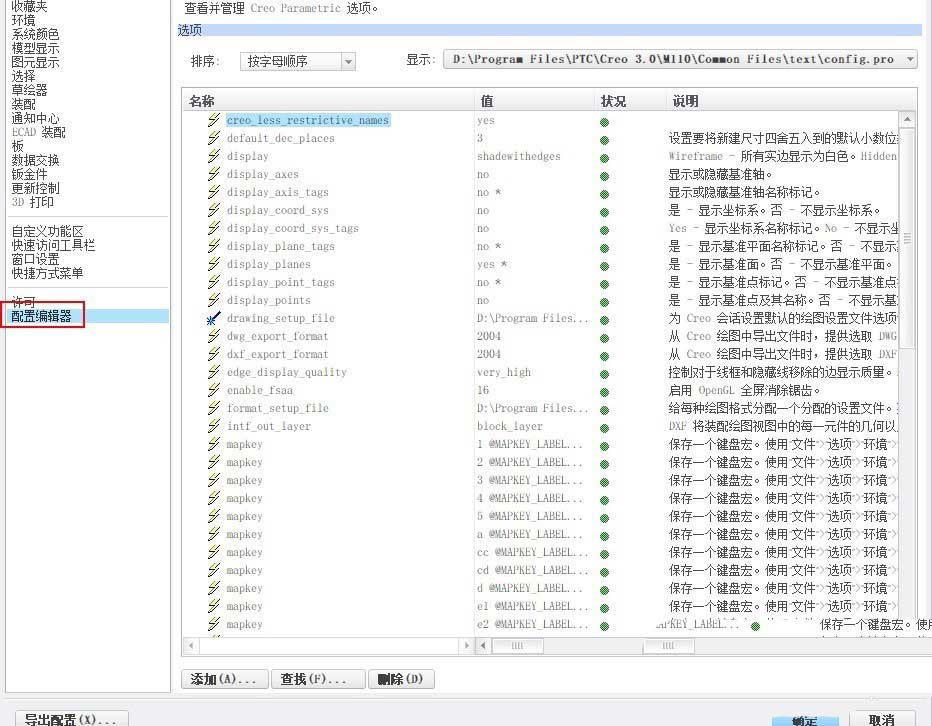Click the pencil icon next to edge_display_quality
The image size is (932, 726).
click(212, 372)
